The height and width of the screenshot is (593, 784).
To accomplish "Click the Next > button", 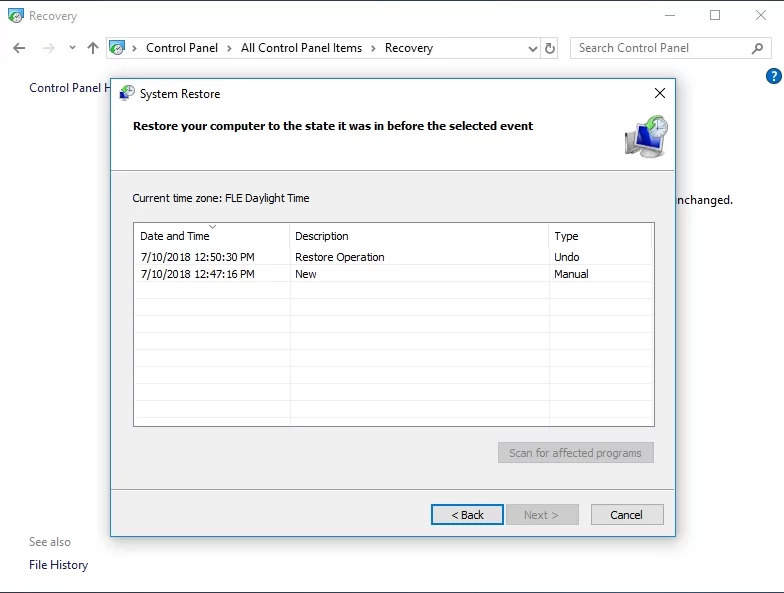I will tap(542, 514).
